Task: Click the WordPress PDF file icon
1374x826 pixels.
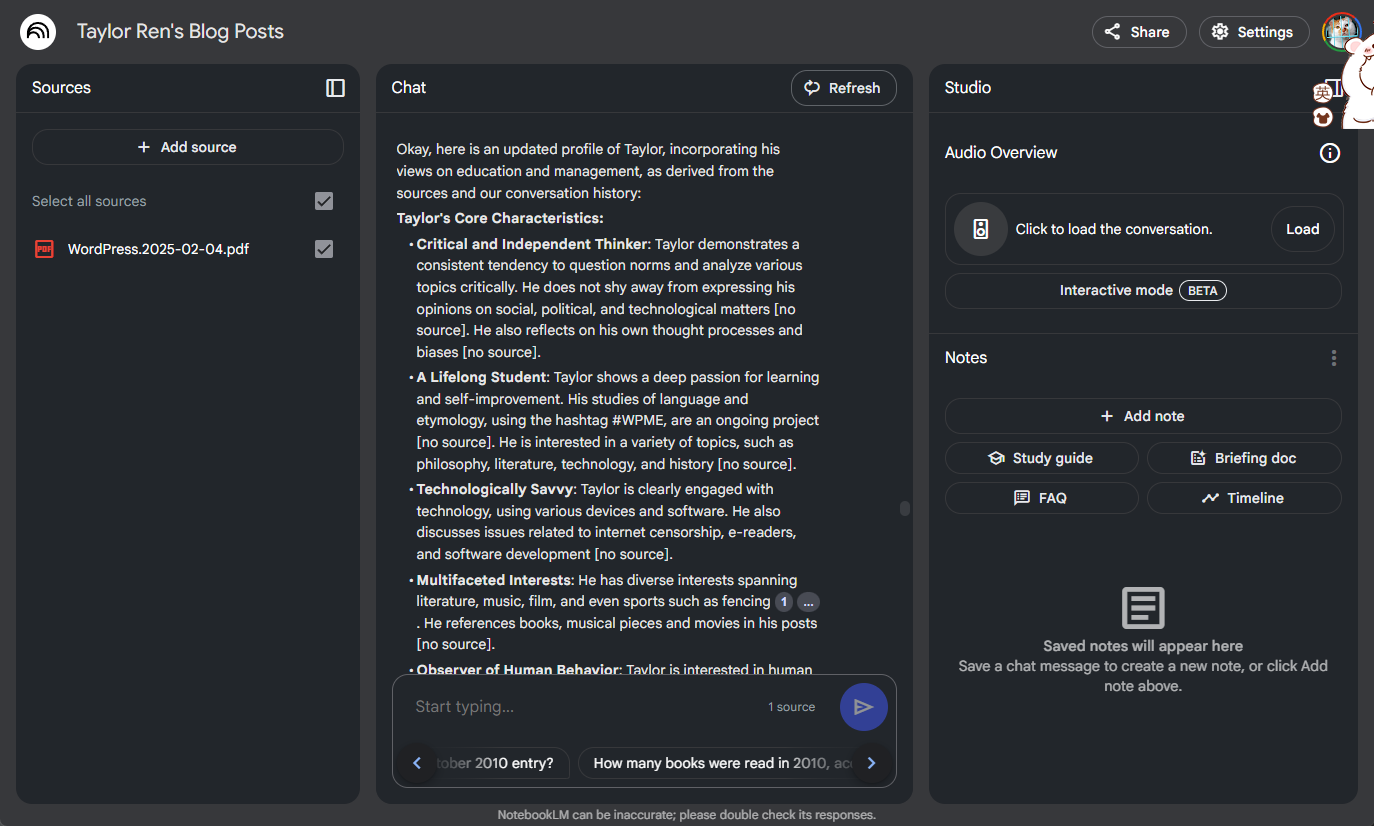Action: [44, 249]
